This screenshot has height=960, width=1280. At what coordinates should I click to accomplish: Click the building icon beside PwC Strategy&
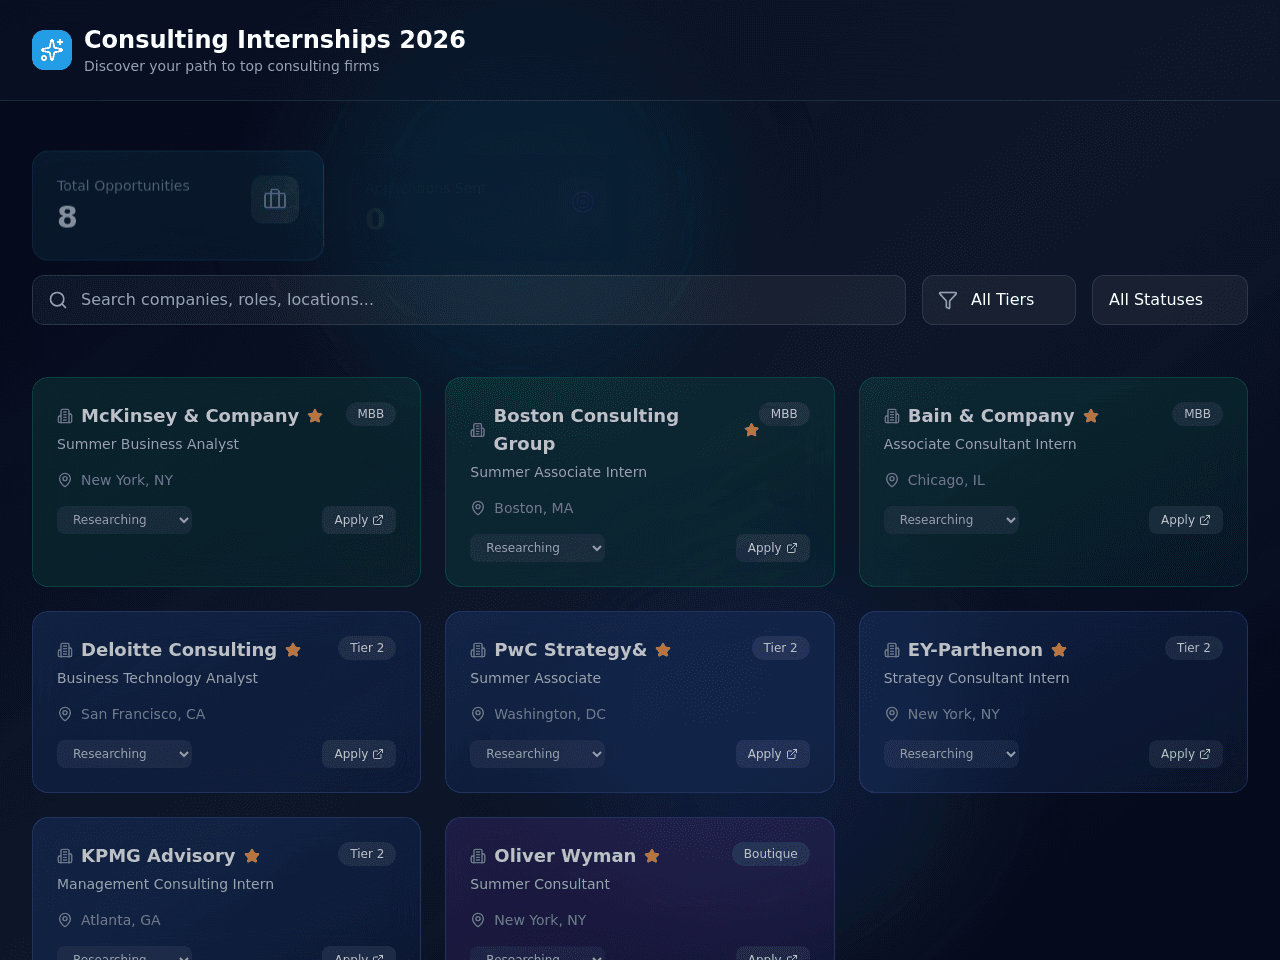coord(478,650)
